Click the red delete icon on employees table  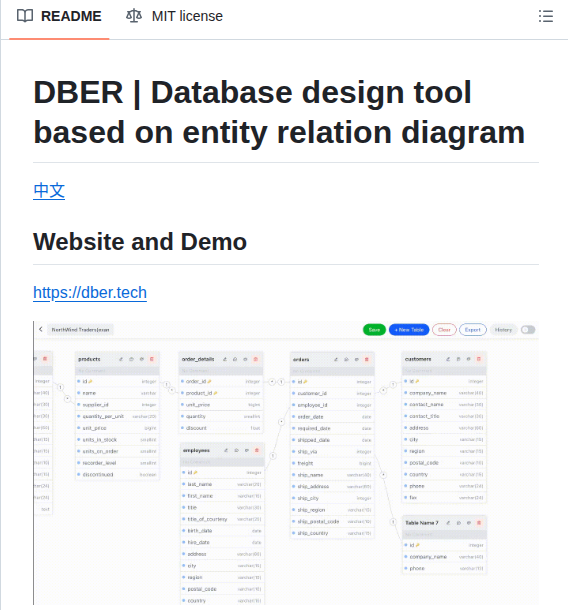point(257,450)
